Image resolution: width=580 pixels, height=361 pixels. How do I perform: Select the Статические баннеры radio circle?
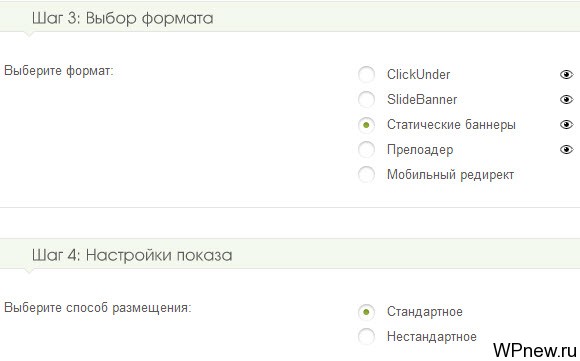(366, 125)
